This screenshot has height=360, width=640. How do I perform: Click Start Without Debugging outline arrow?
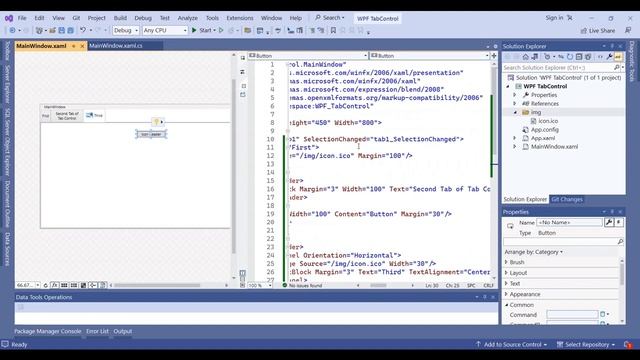coord(221,30)
